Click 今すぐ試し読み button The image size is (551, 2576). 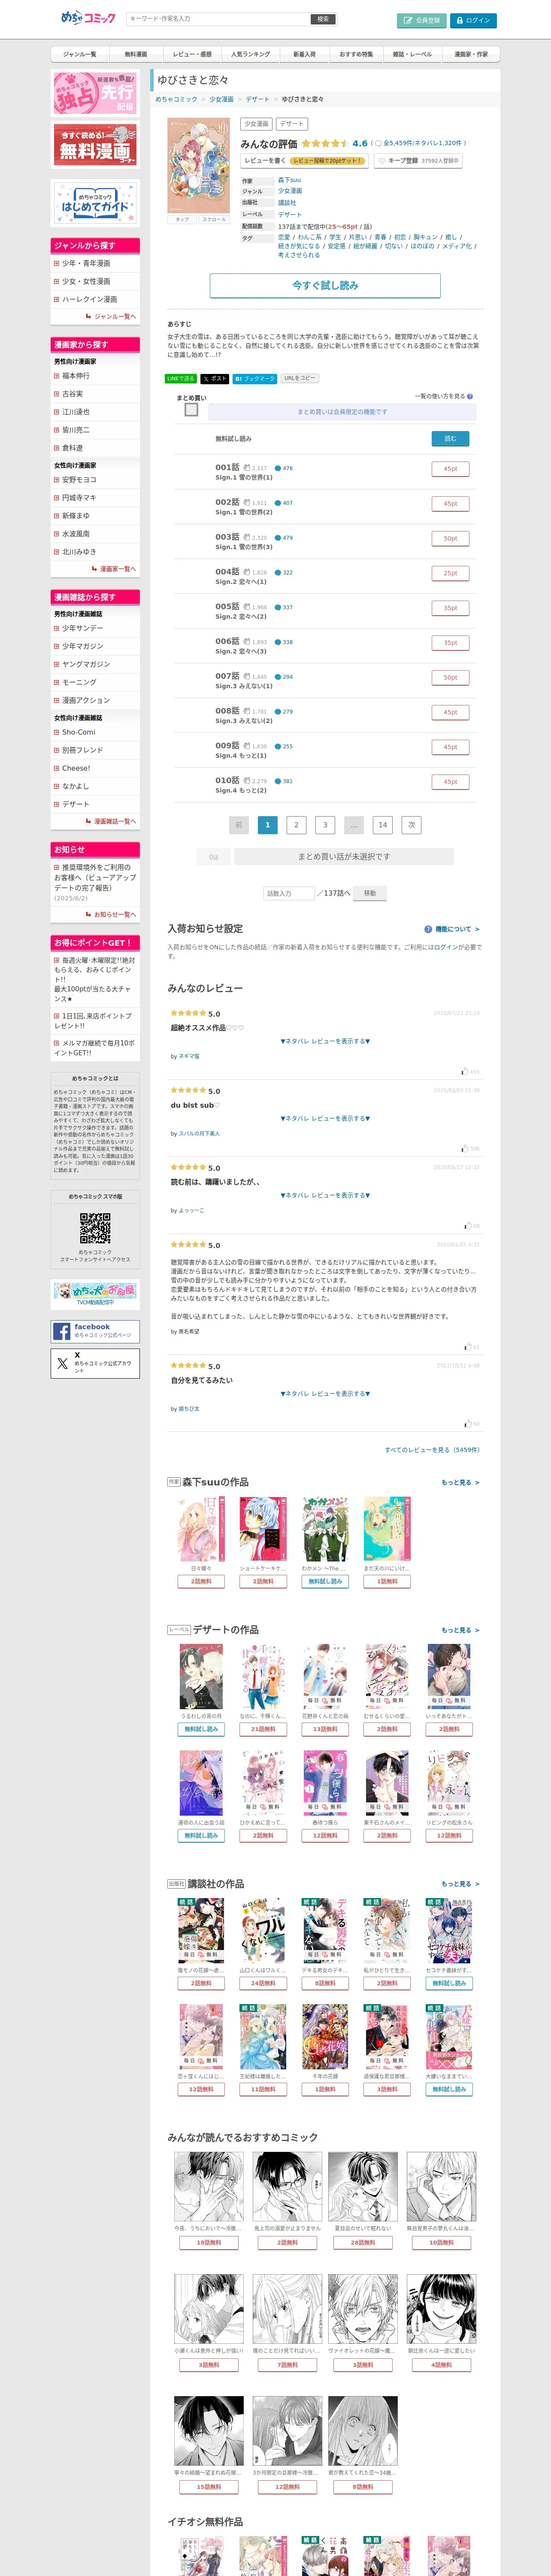click(325, 285)
